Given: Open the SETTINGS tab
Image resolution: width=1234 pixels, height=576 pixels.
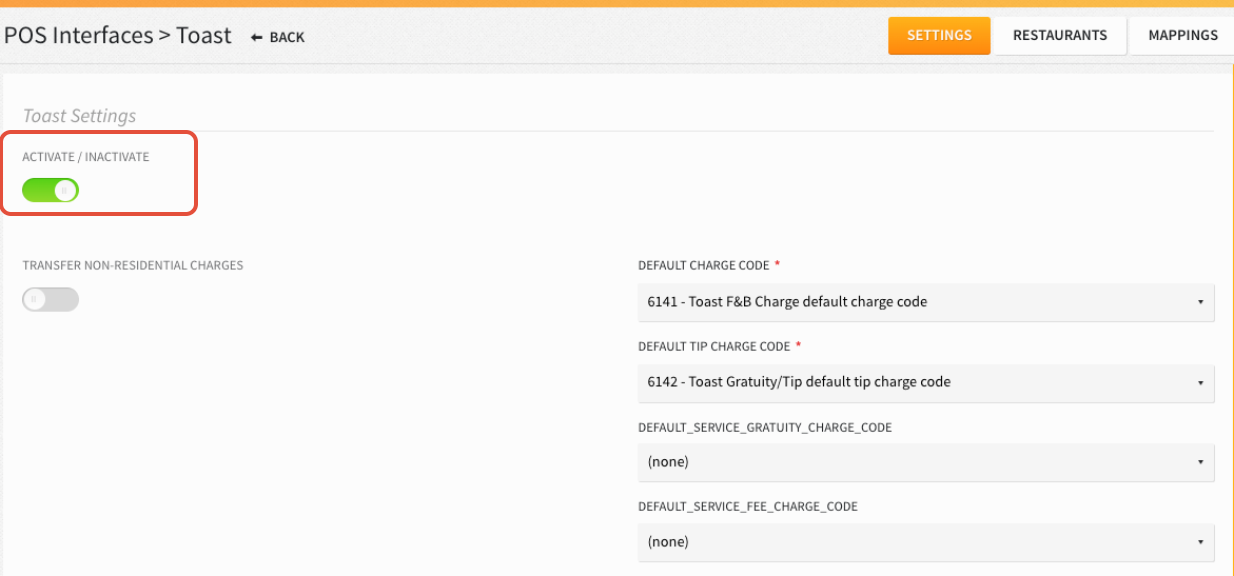Looking at the screenshot, I should click(939, 35).
